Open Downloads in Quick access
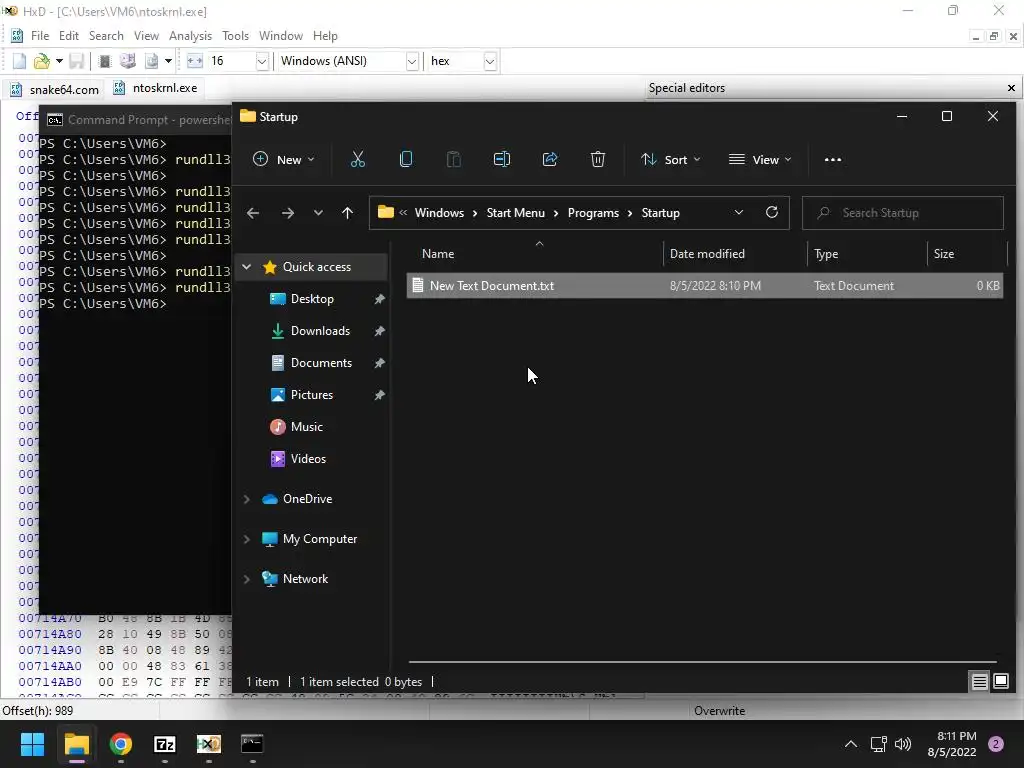The height and width of the screenshot is (768, 1024). pos(320,331)
